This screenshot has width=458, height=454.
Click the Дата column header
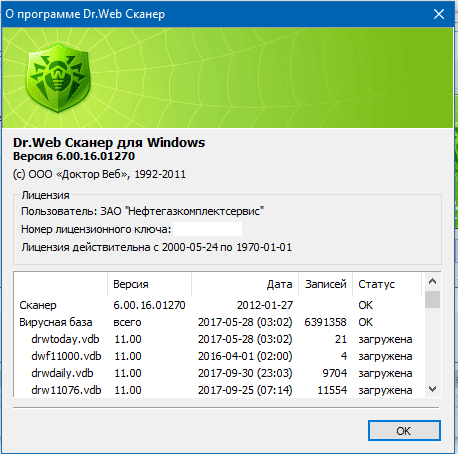[x=245, y=284]
